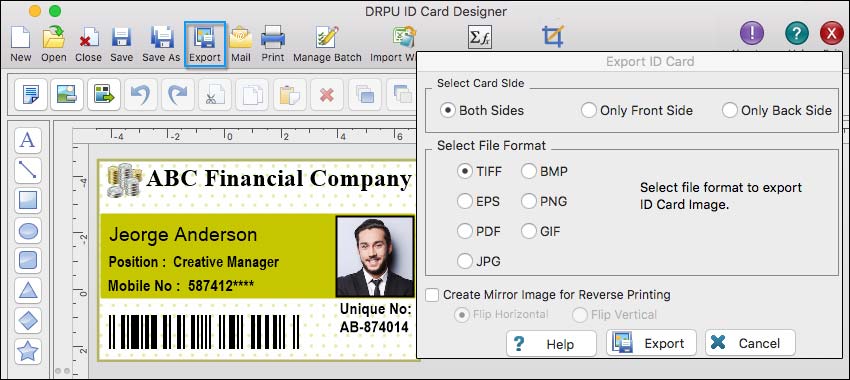Select the Line drawing tool
This screenshot has width=850, height=380.
(x=28, y=170)
